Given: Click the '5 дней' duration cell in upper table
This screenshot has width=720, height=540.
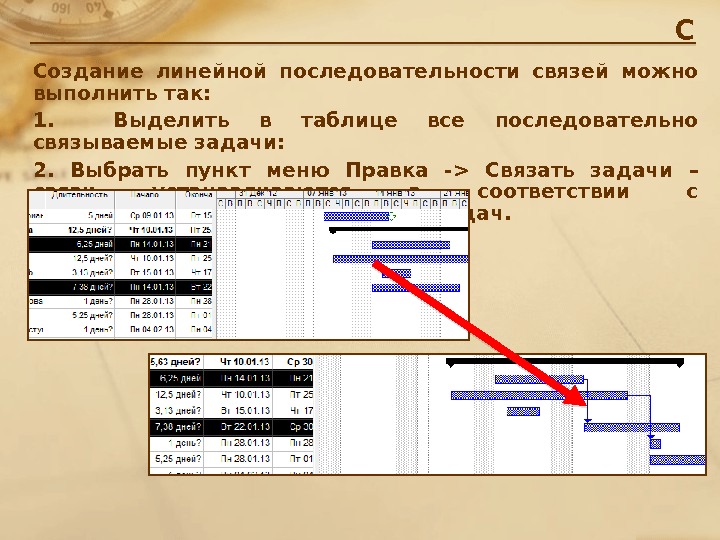Looking at the screenshot, I should point(101,215).
